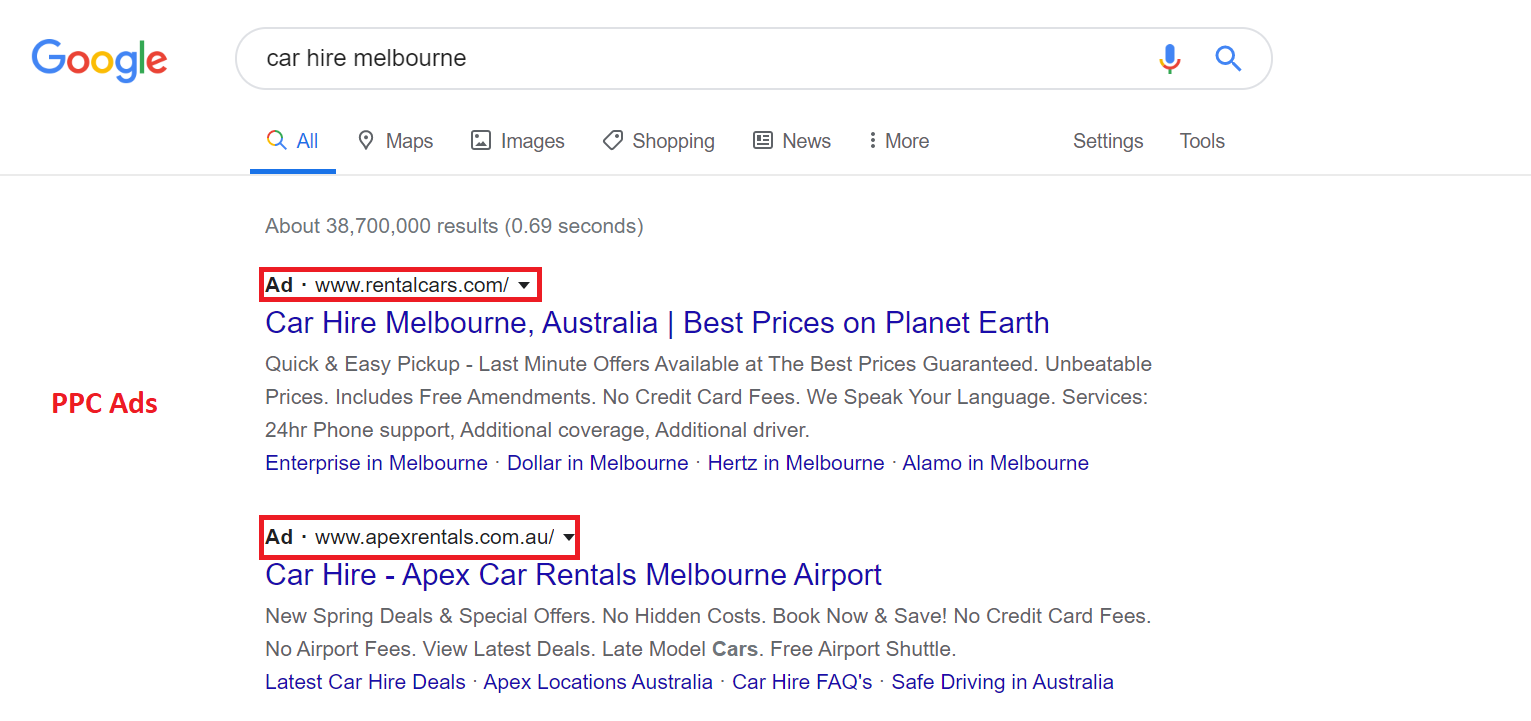Click the Enterprise in Melbourne sitelink

[x=376, y=463]
